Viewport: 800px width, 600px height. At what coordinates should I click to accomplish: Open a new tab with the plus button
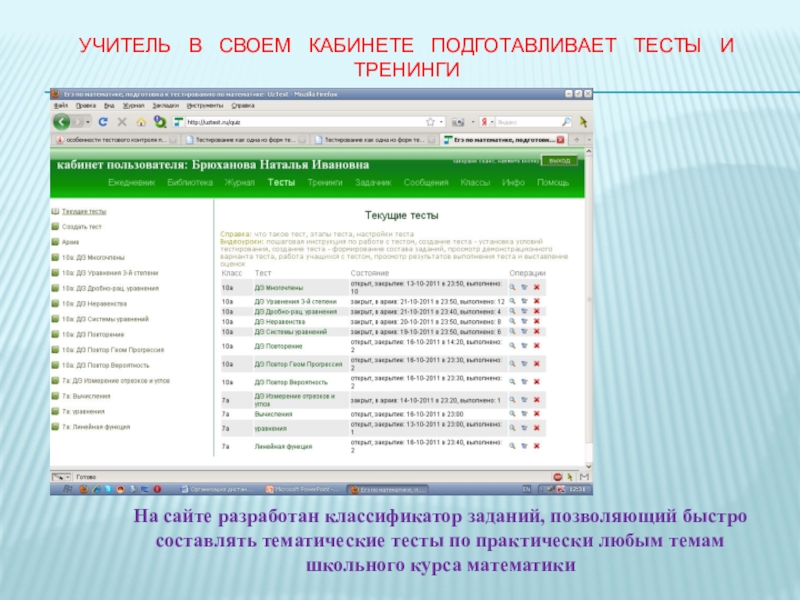(577, 139)
